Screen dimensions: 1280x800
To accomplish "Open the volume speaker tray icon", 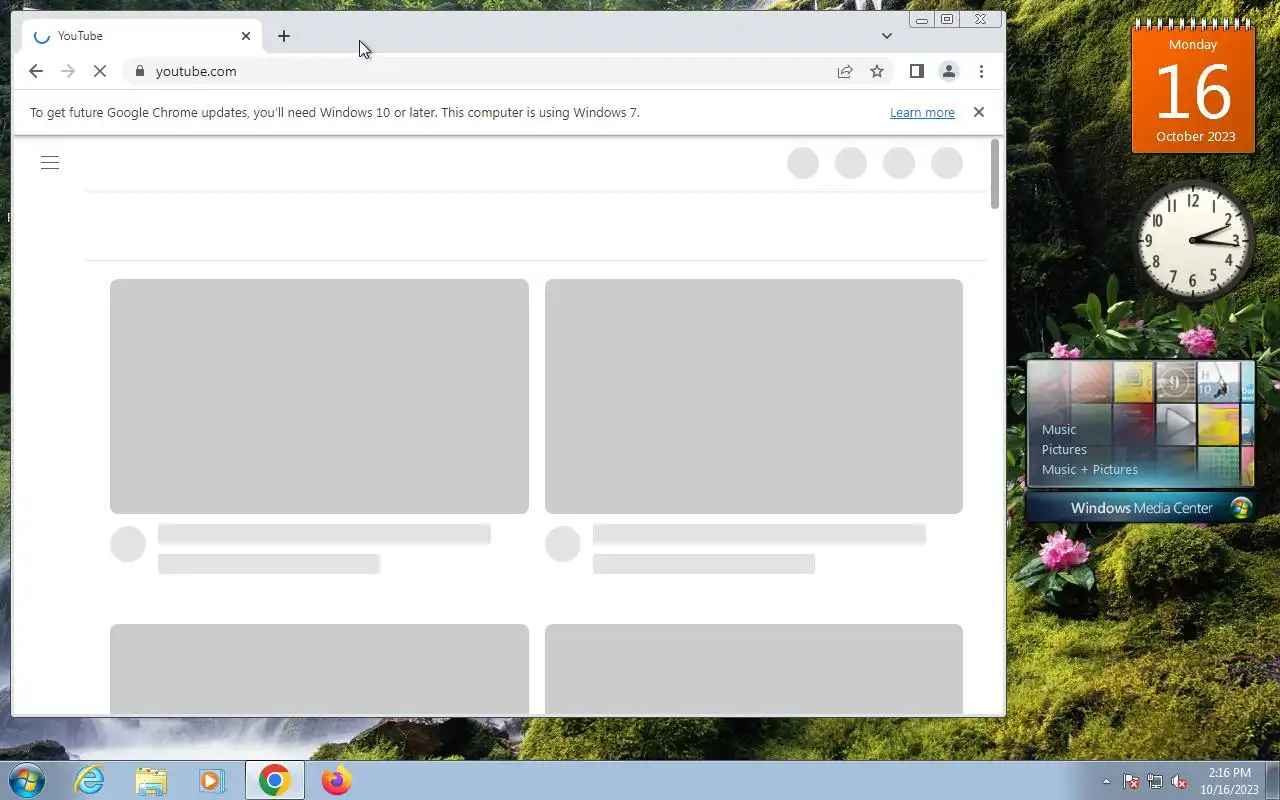I will (x=1180, y=781).
